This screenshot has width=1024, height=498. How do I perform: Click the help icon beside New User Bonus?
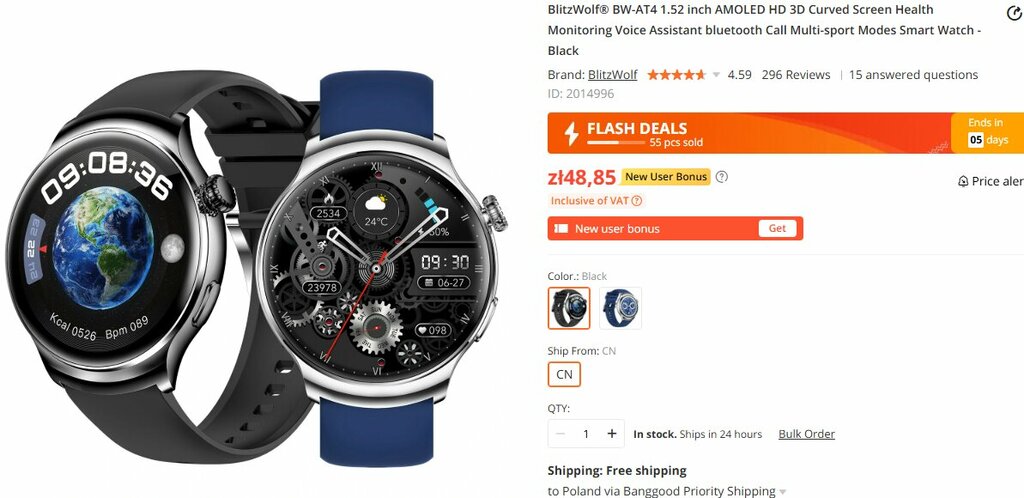click(722, 177)
